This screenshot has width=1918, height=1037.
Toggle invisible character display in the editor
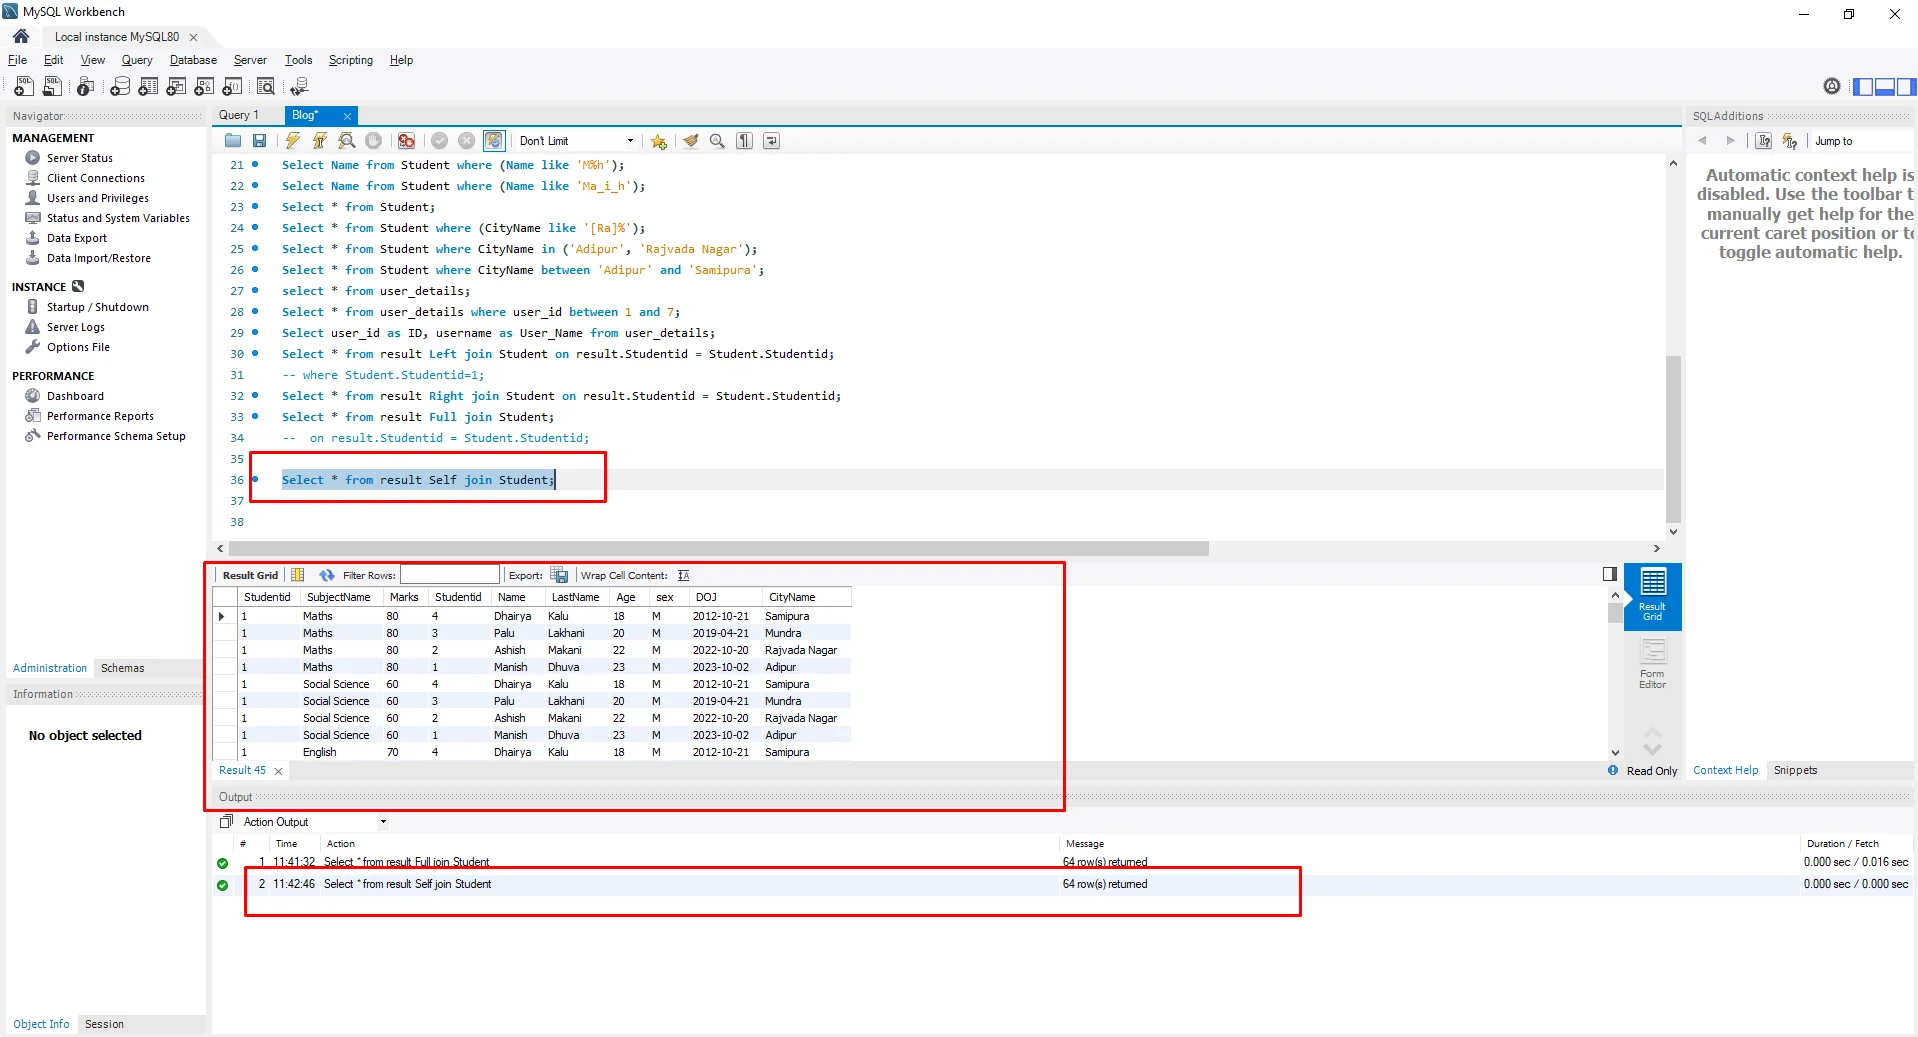coord(743,141)
